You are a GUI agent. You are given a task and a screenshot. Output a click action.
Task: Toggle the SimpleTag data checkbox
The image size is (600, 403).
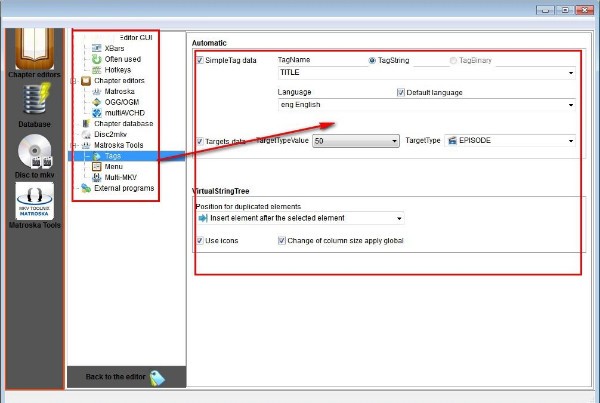coord(200,60)
